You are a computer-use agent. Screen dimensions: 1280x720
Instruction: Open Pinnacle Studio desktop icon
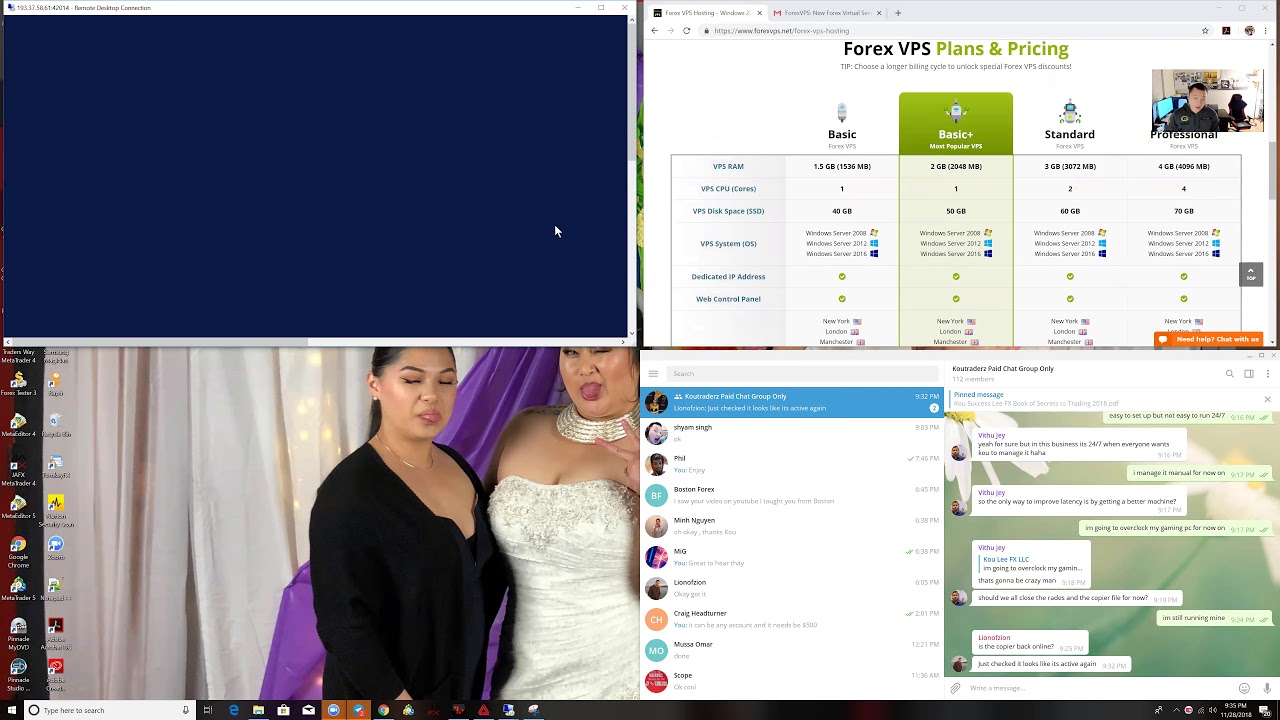coord(18,675)
